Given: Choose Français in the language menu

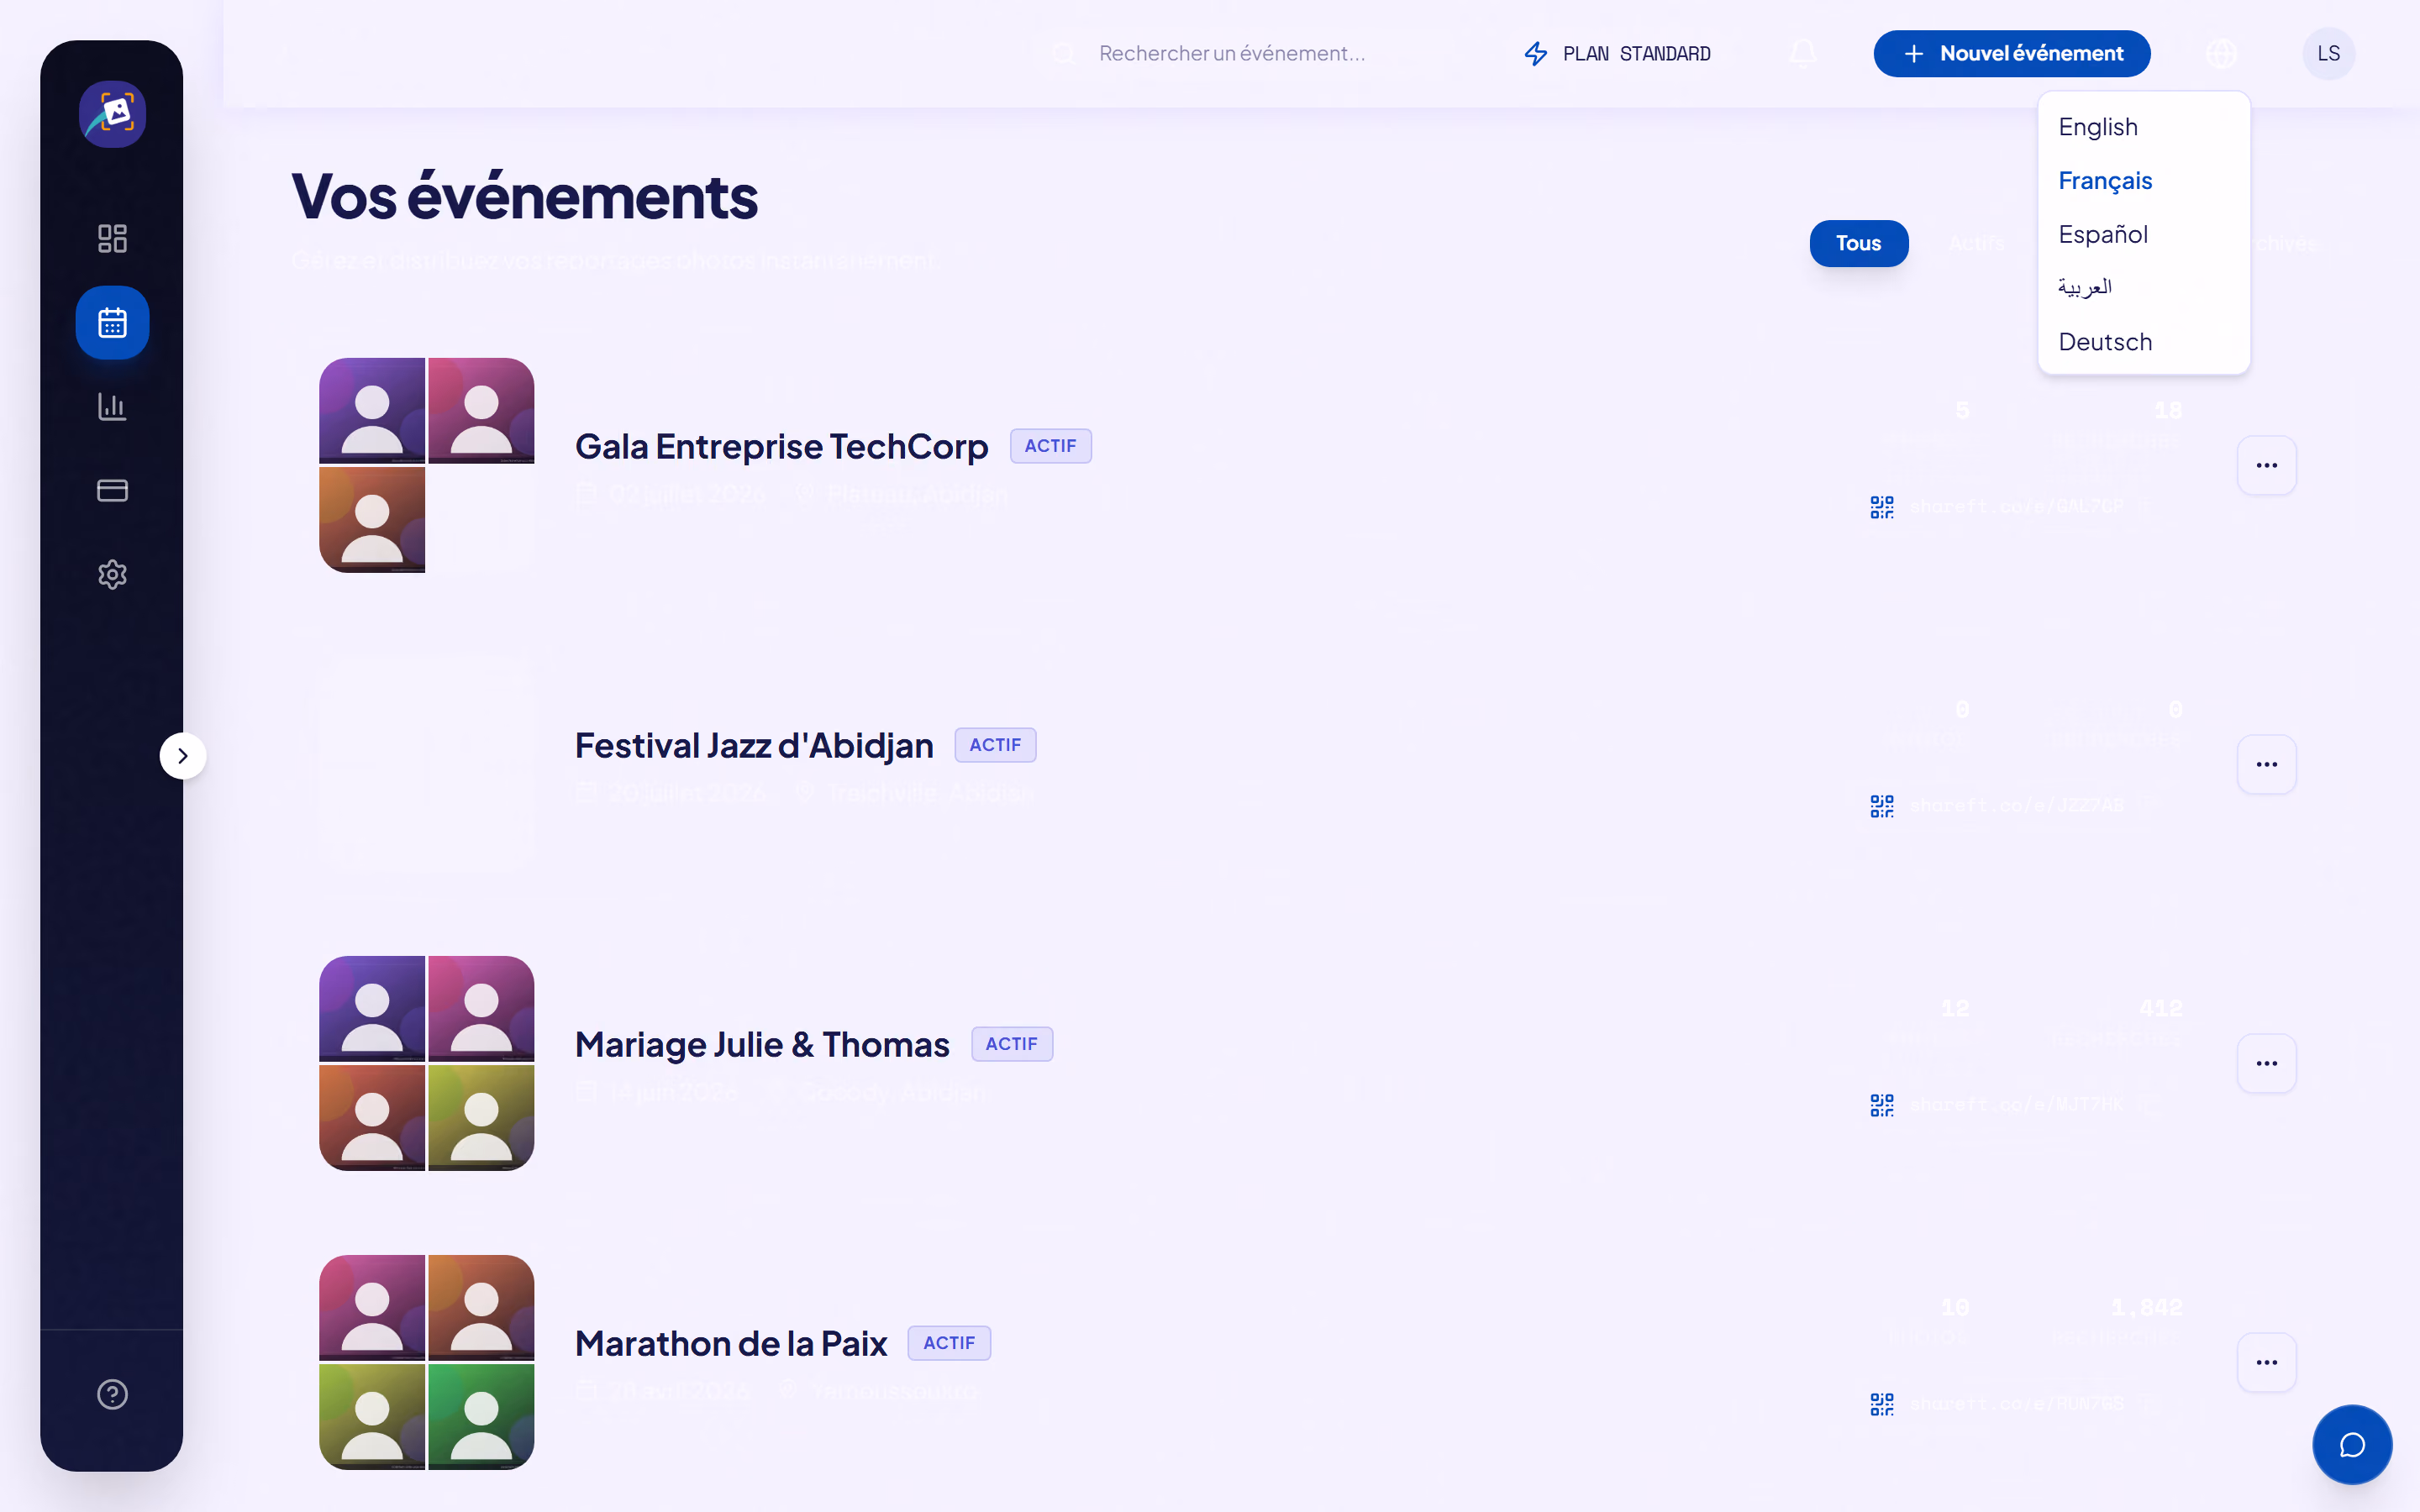Looking at the screenshot, I should pyautogui.click(x=2144, y=181).
